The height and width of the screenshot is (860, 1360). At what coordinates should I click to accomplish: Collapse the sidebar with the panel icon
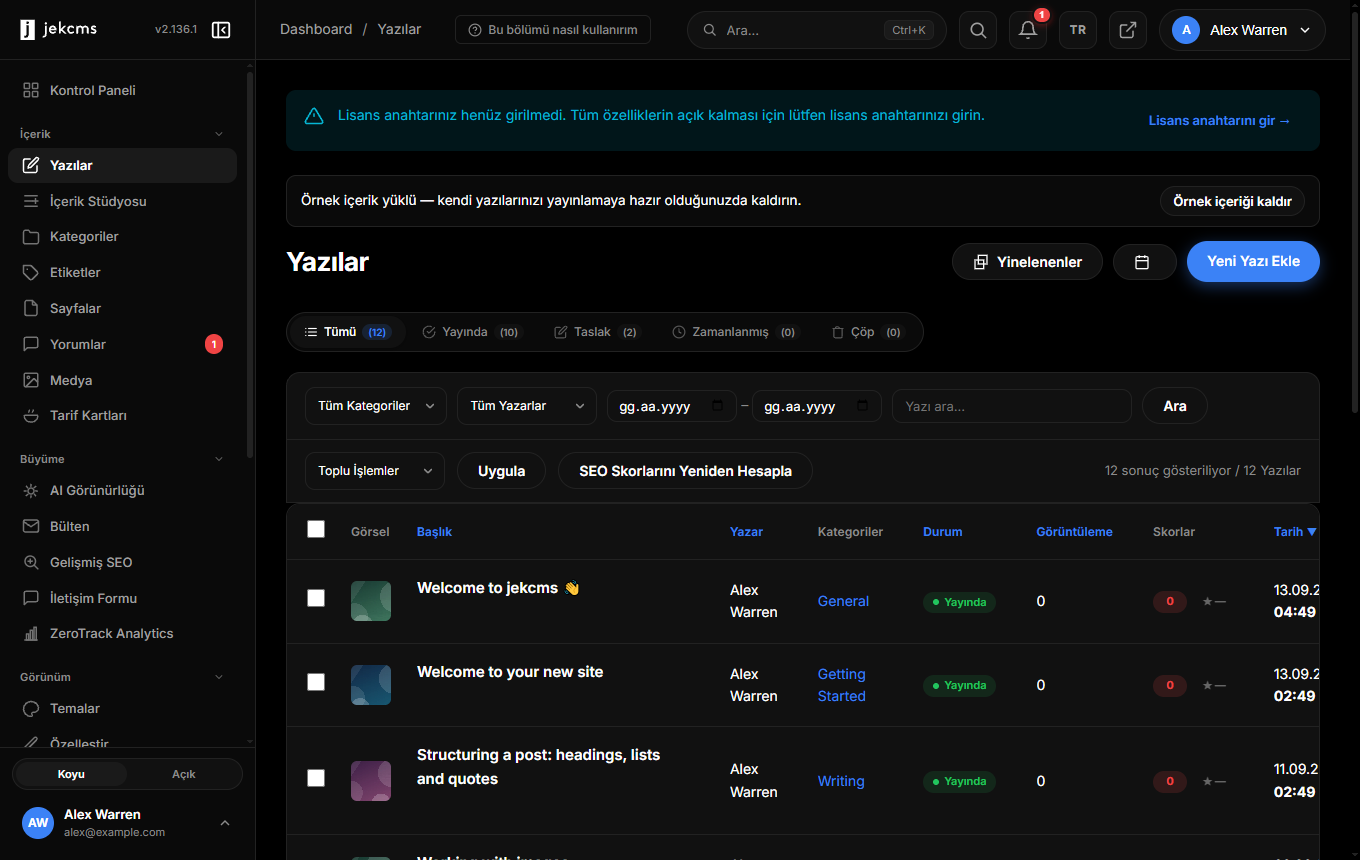tap(221, 30)
